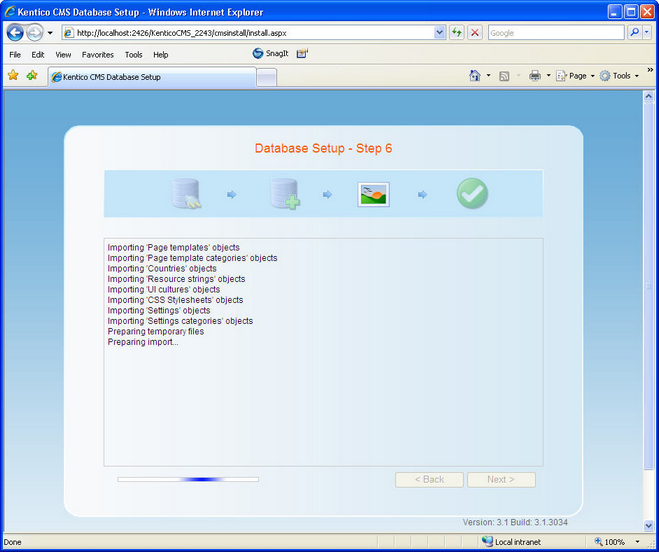The image size is (659, 552).
Task: Click "Importing 'CSS Stylesheets' objects" line
Action: click(x=175, y=300)
